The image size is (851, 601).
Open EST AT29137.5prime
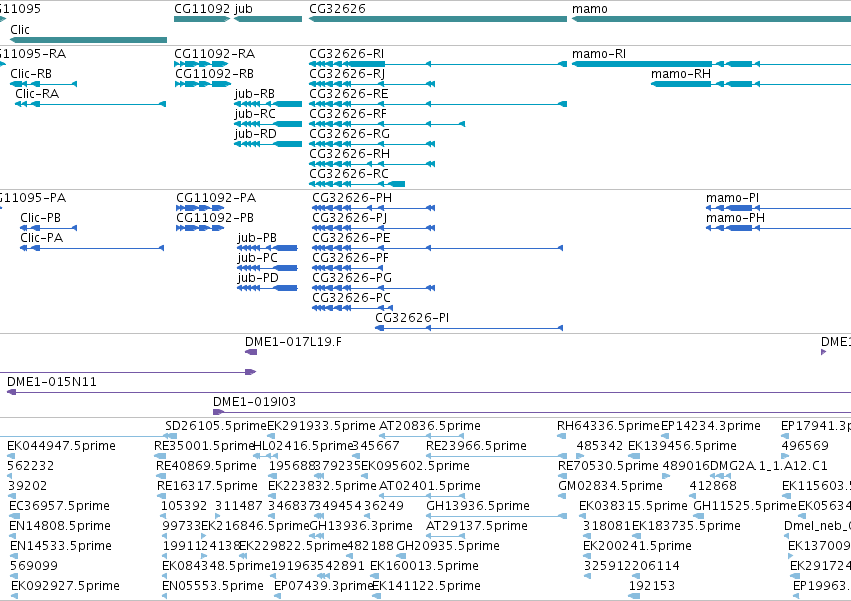446,535
